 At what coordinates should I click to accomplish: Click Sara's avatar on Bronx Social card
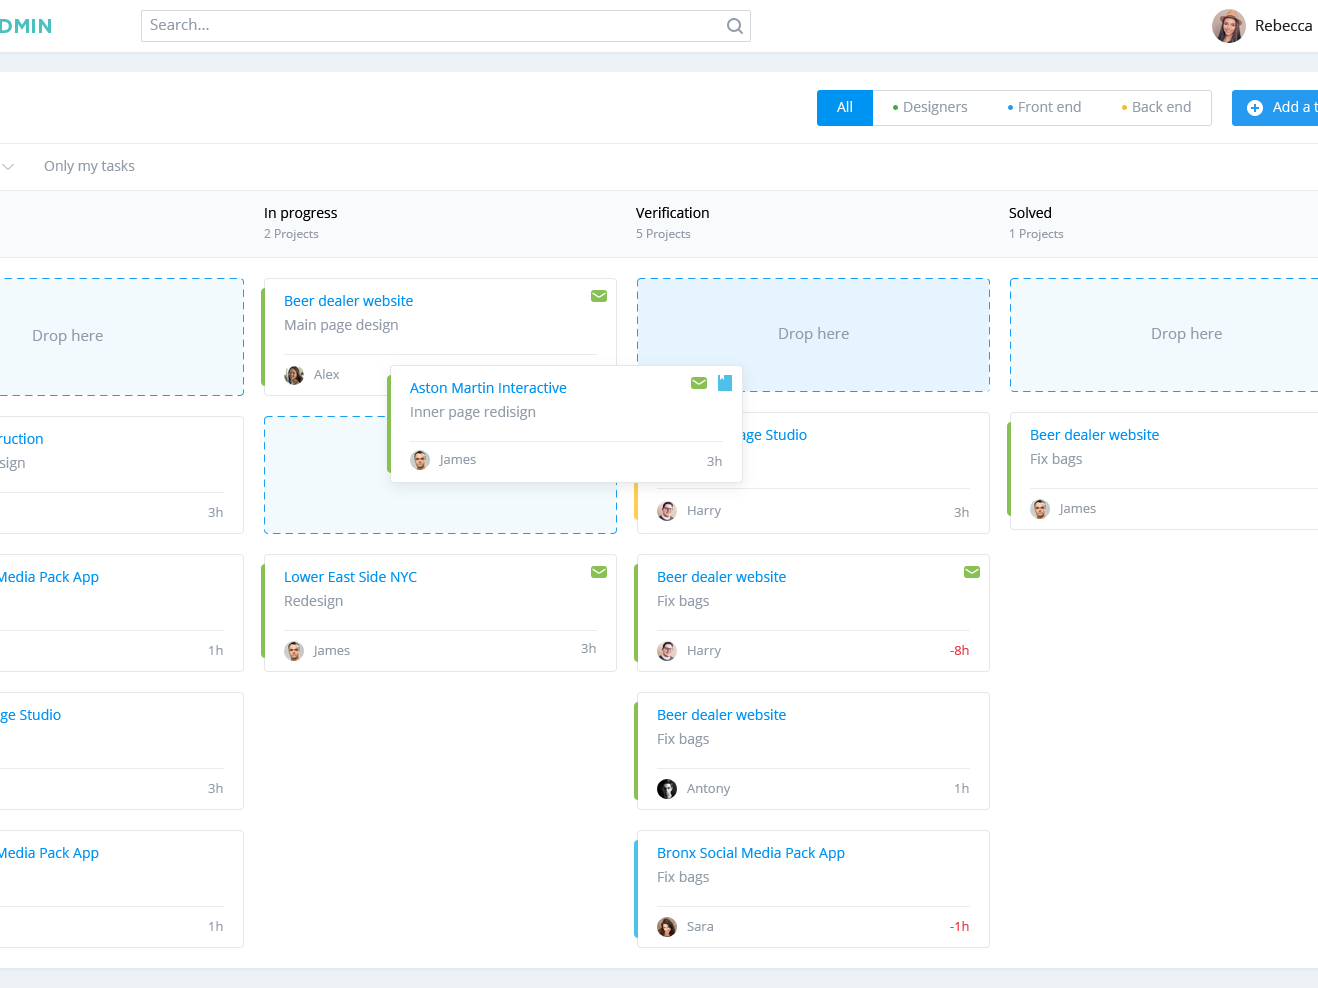point(667,927)
